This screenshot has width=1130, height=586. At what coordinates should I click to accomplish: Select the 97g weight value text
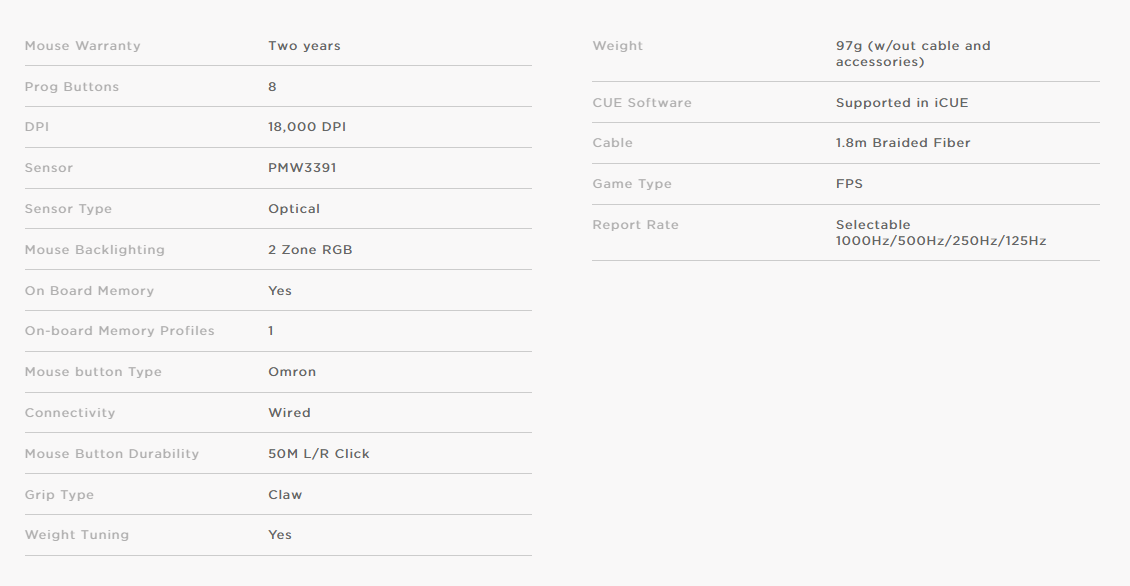pos(913,53)
